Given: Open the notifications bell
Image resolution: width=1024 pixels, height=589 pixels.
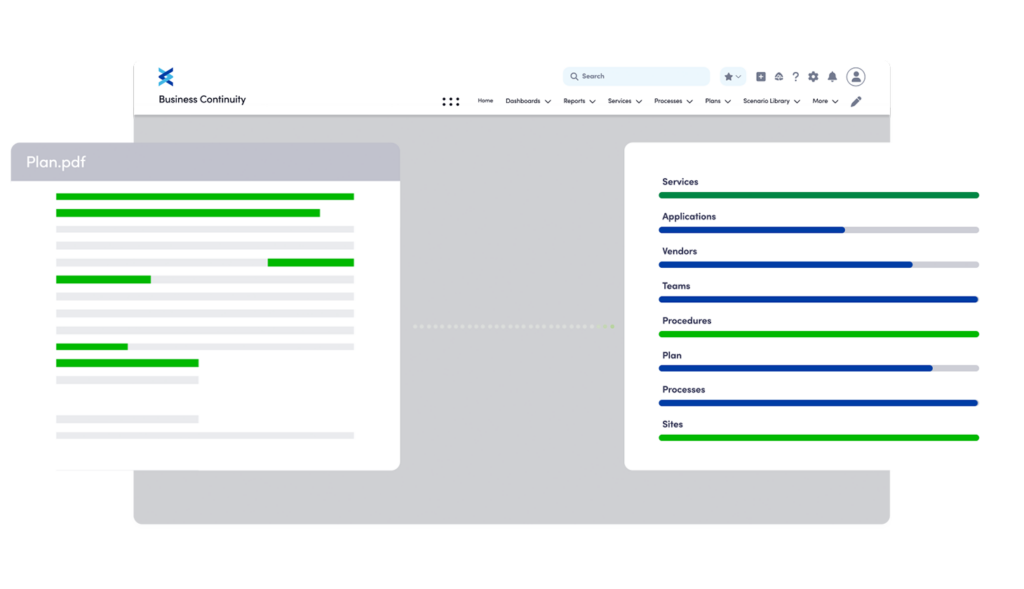Looking at the screenshot, I should pos(832,77).
